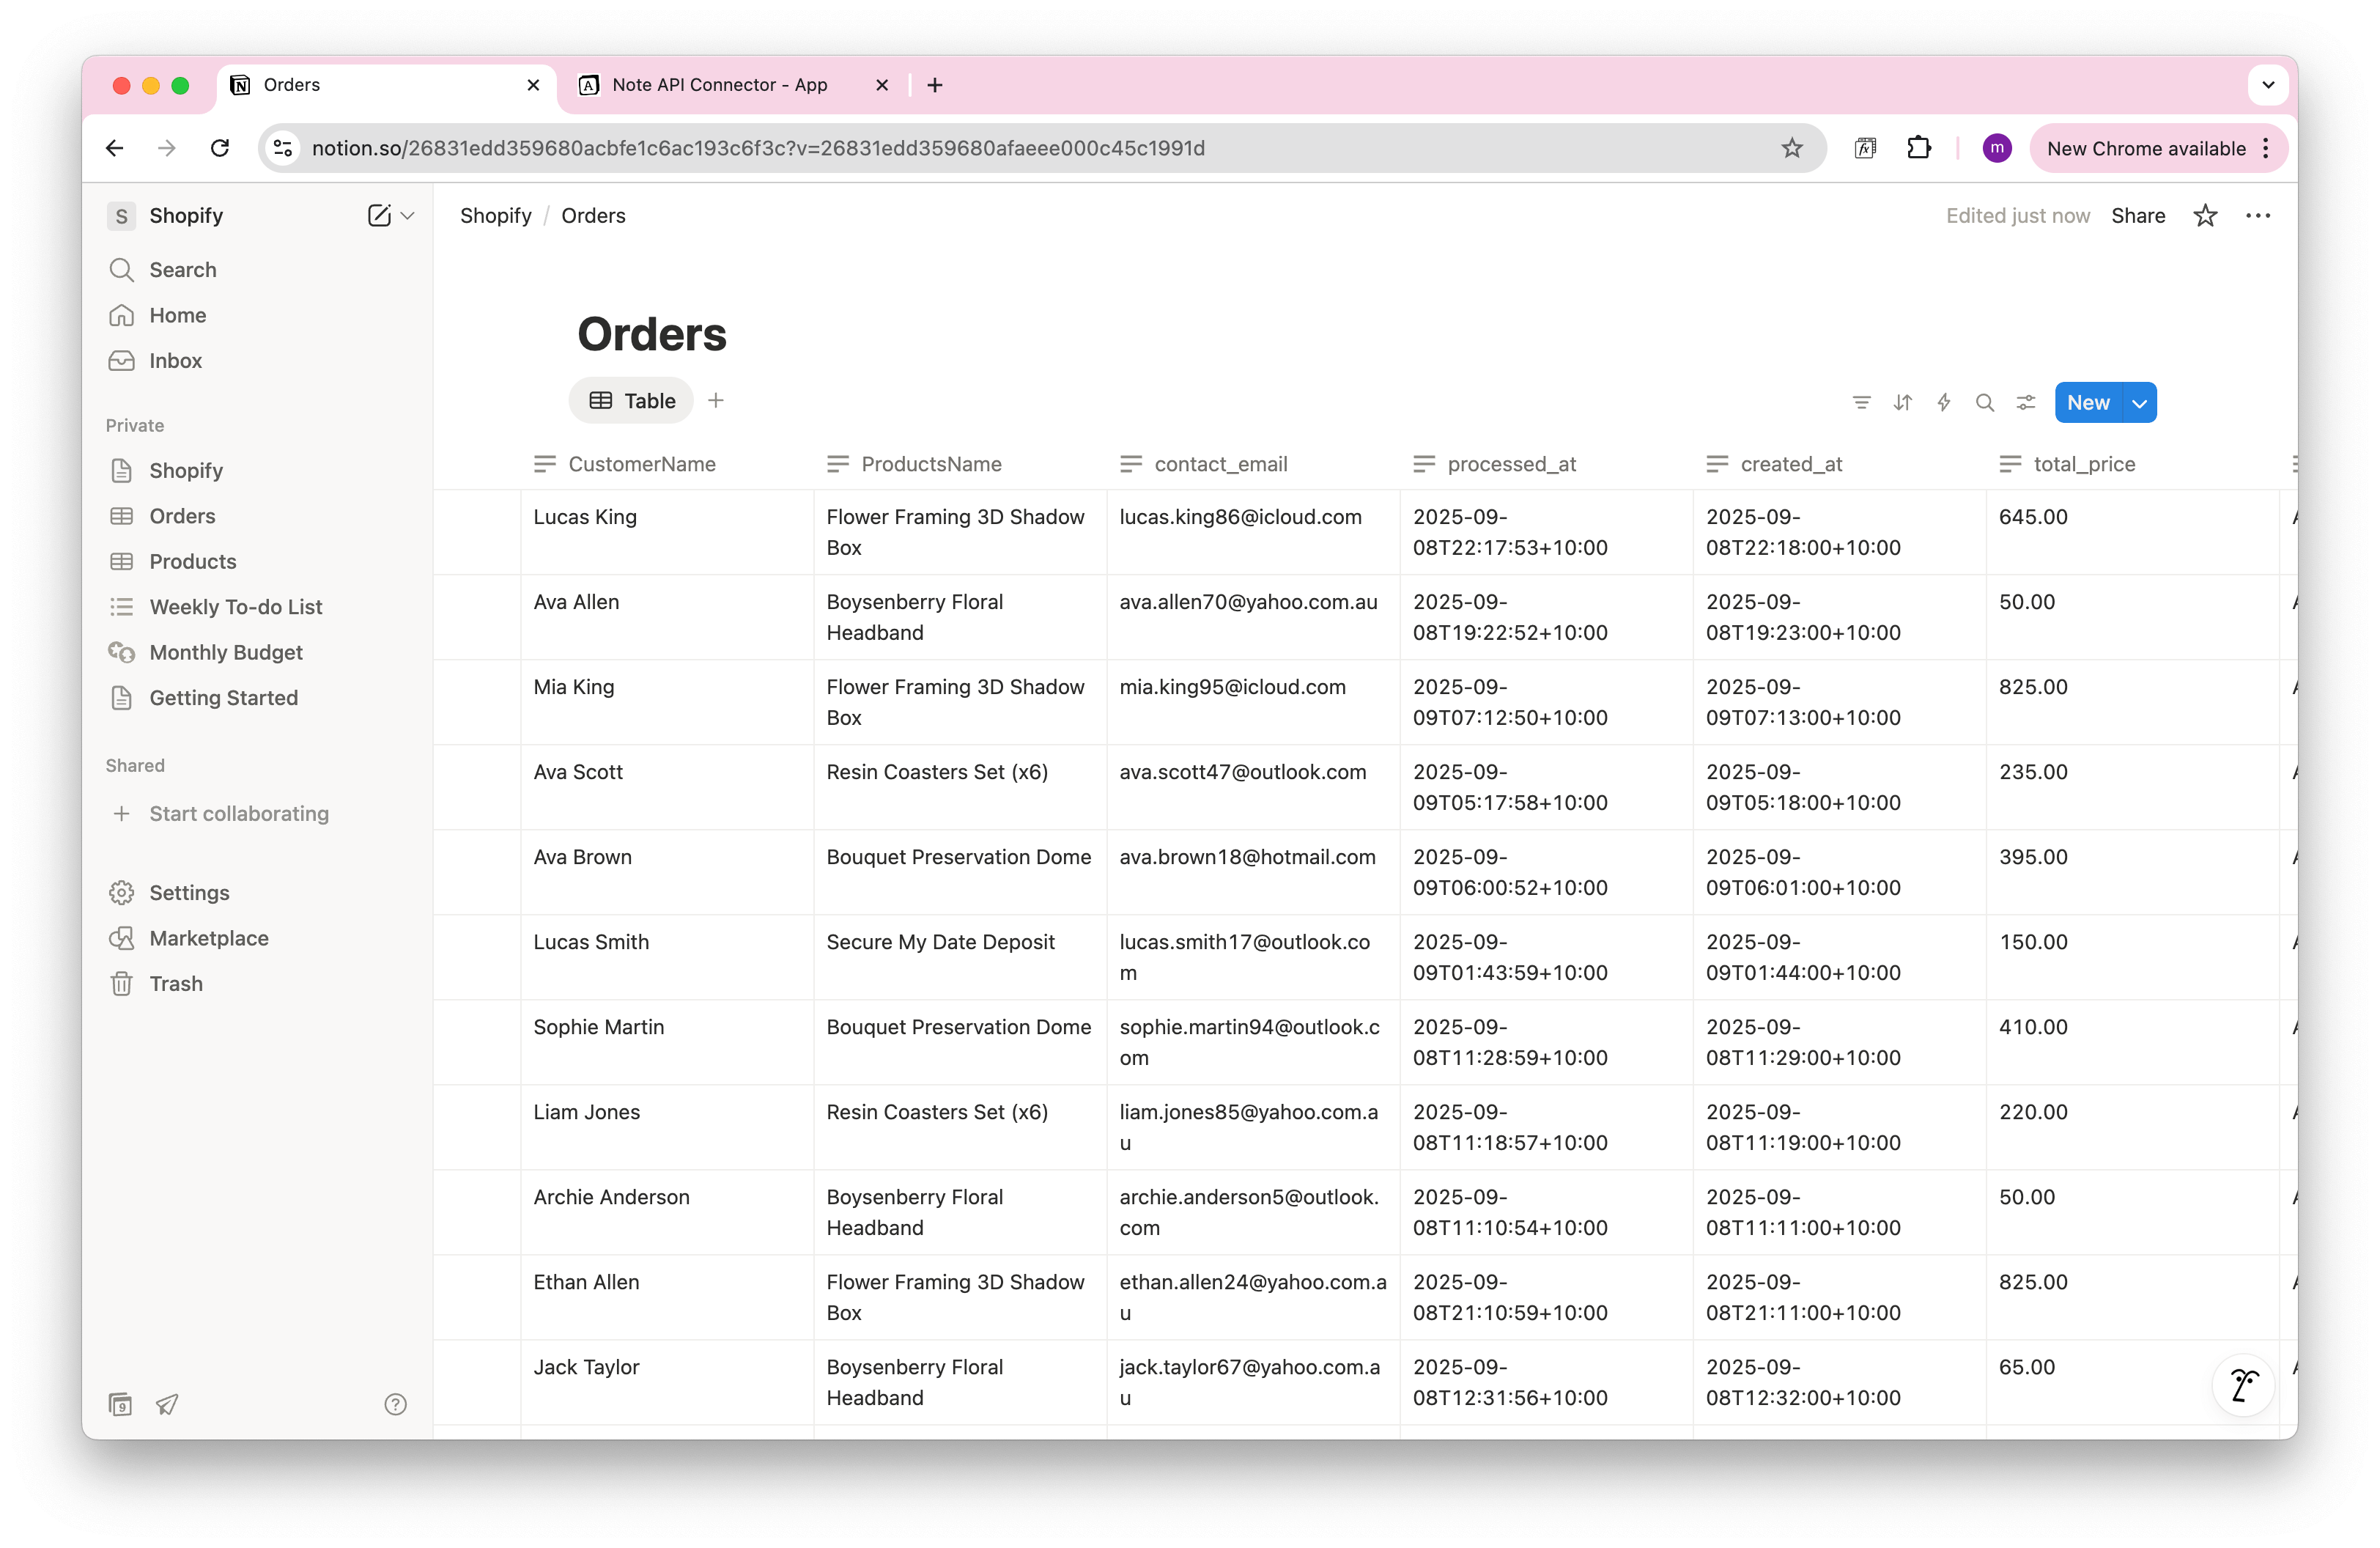2380x1548 pixels.
Task: Click the blue New button
Action: 2088,403
